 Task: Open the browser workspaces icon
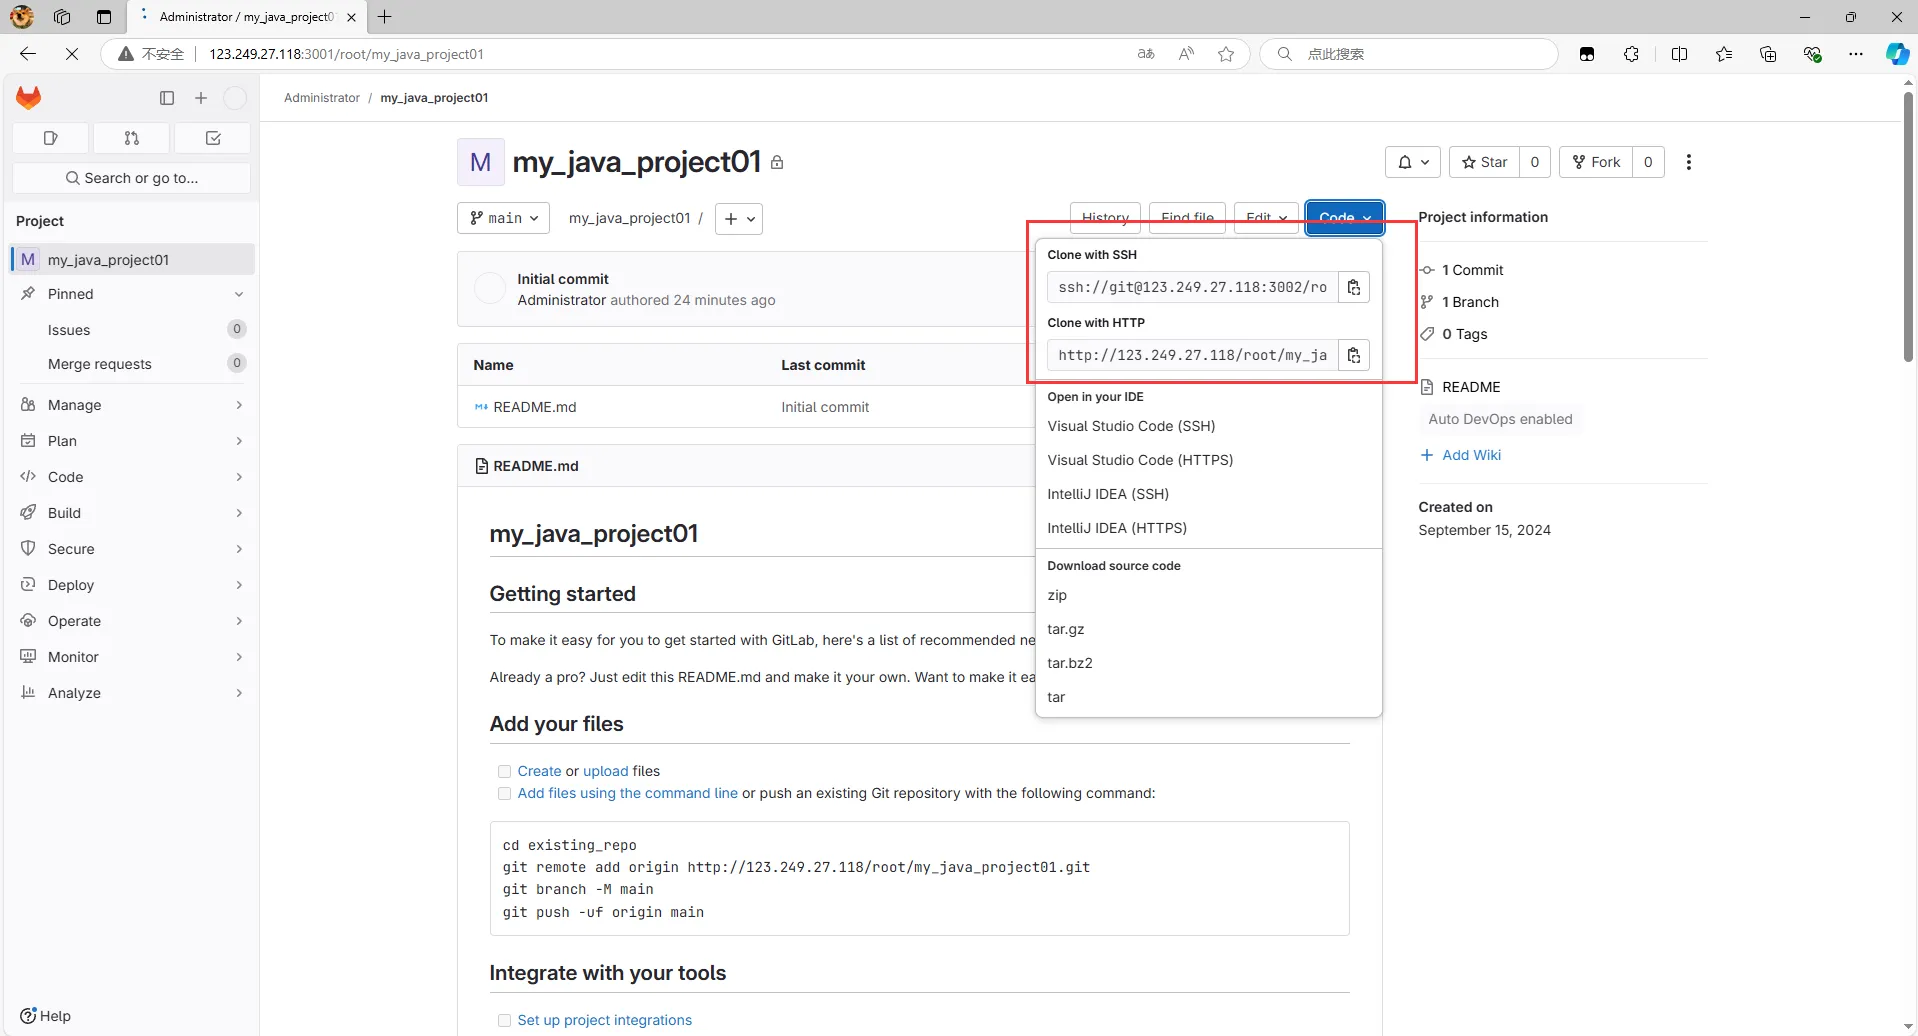pos(62,17)
